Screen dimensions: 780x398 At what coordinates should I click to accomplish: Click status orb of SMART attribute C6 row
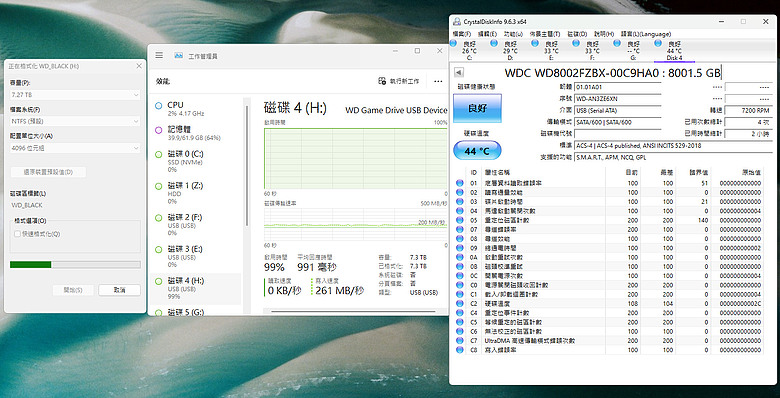[x=460, y=331]
